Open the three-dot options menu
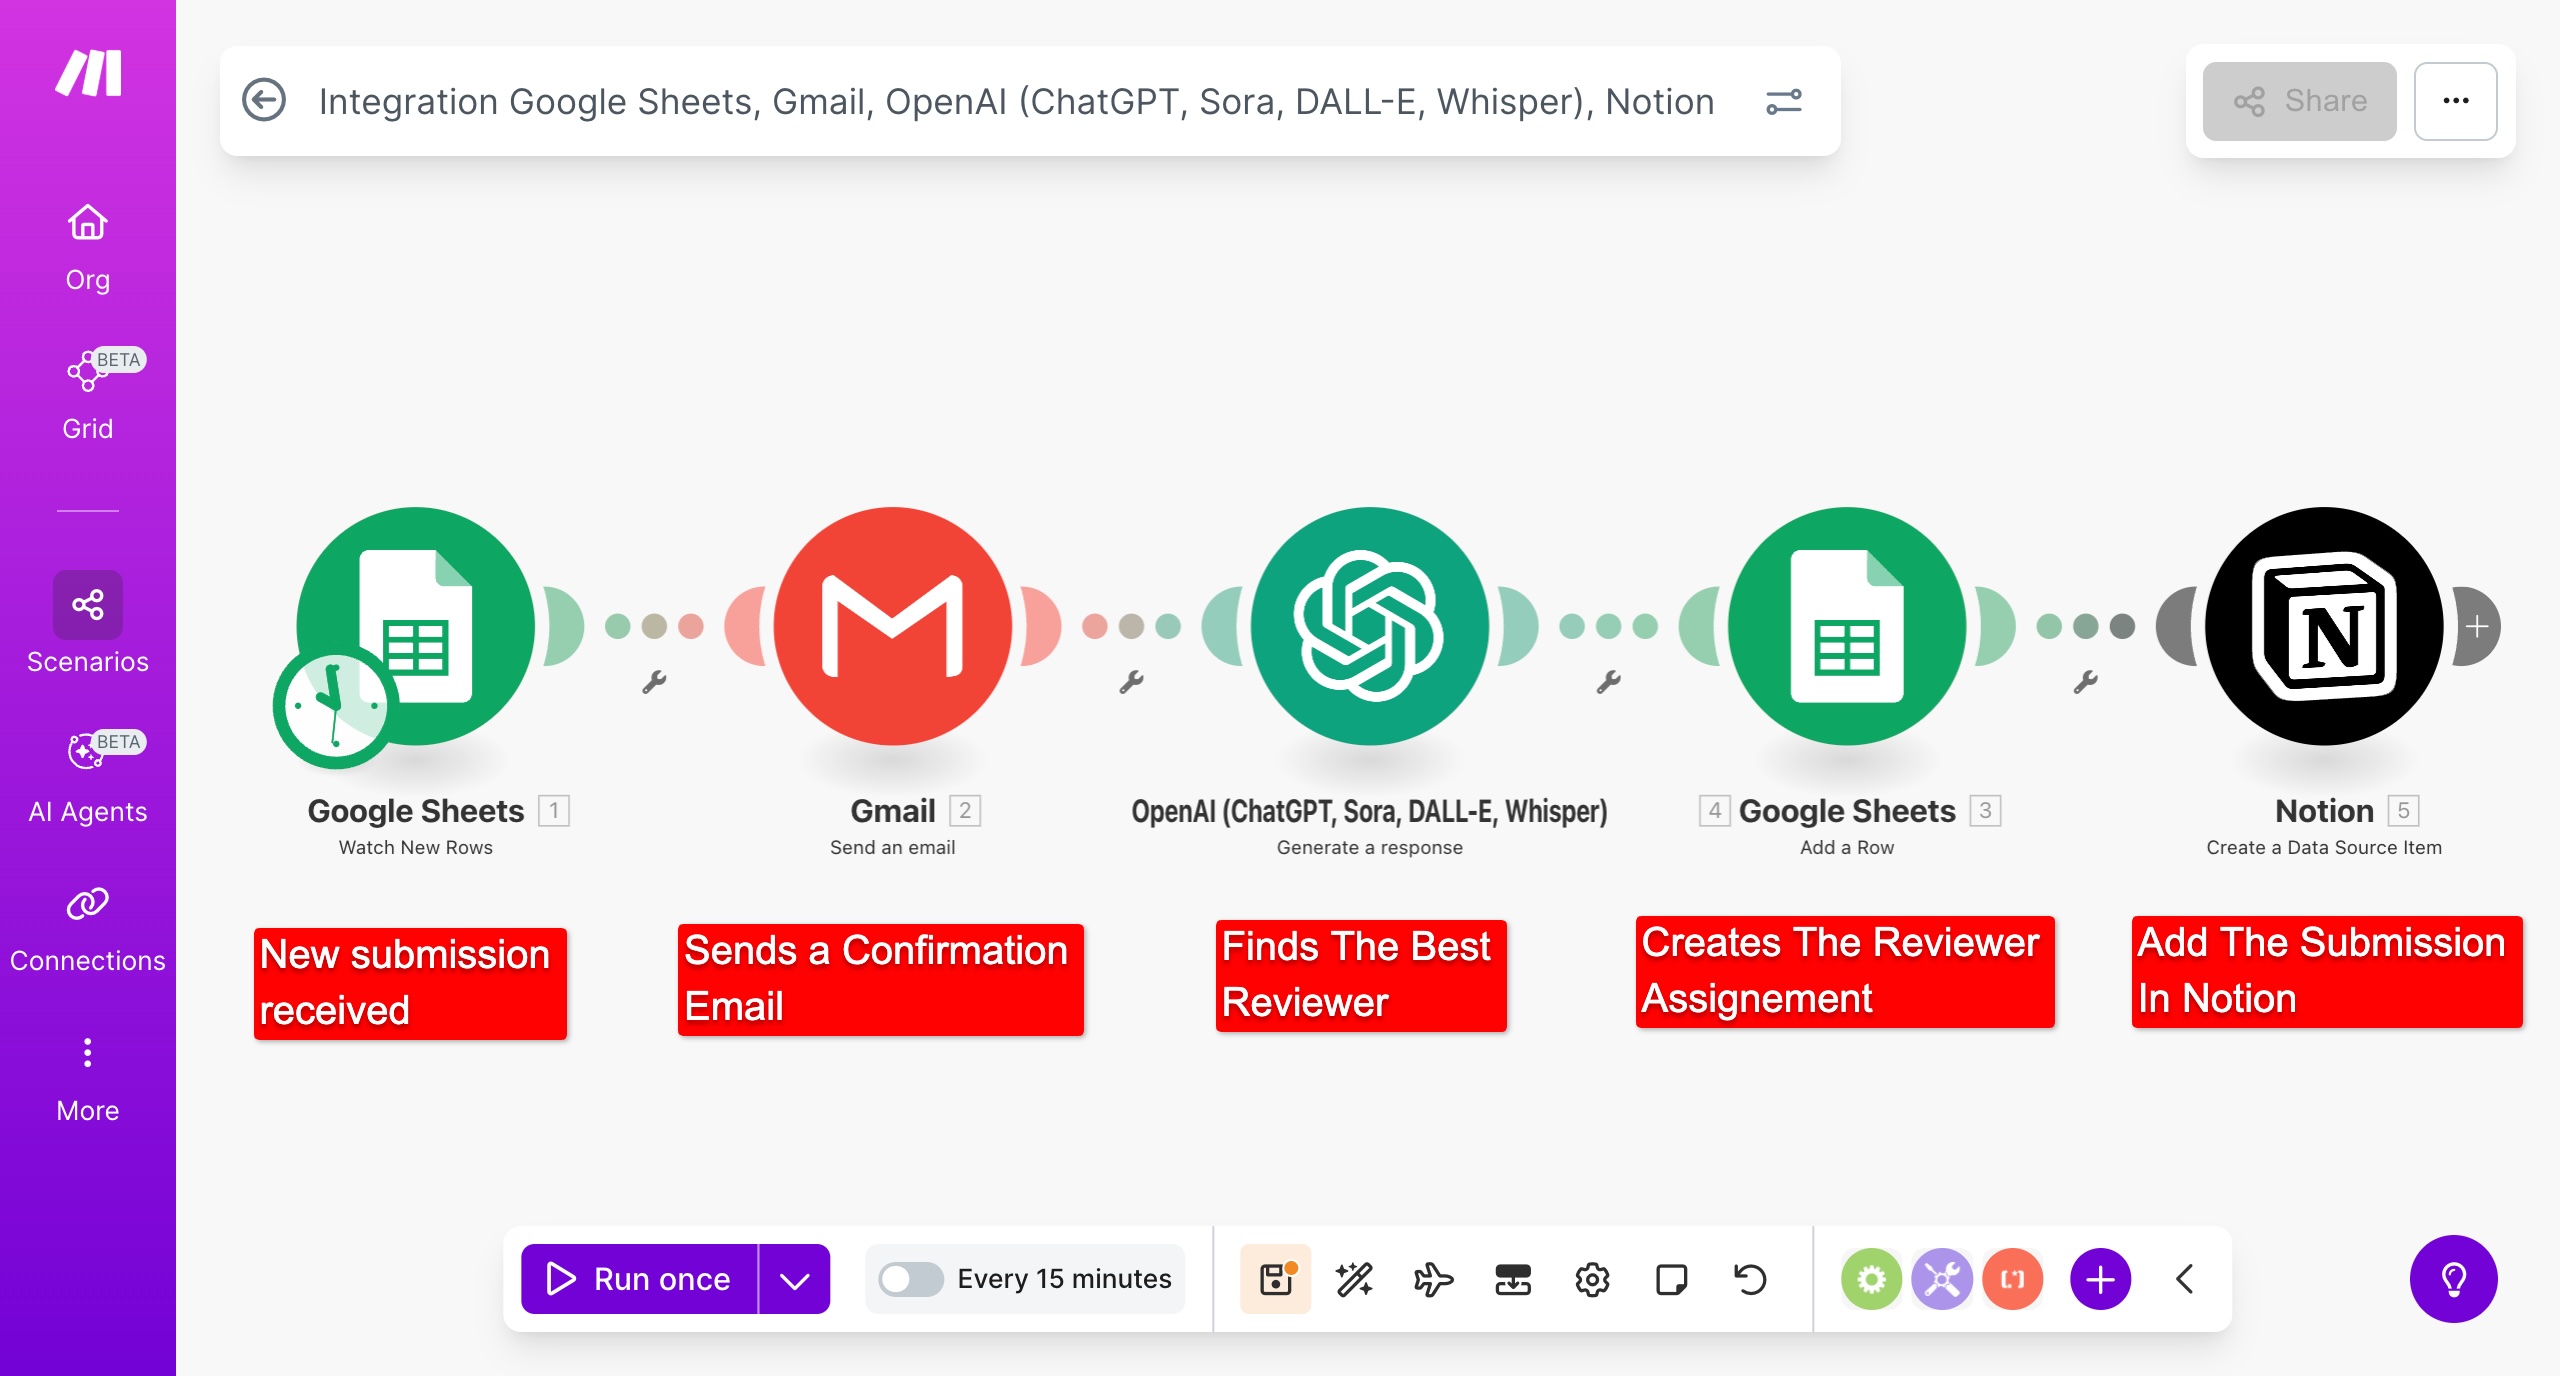This screenshot has width=2560, height=1376. click(2455, 100)
